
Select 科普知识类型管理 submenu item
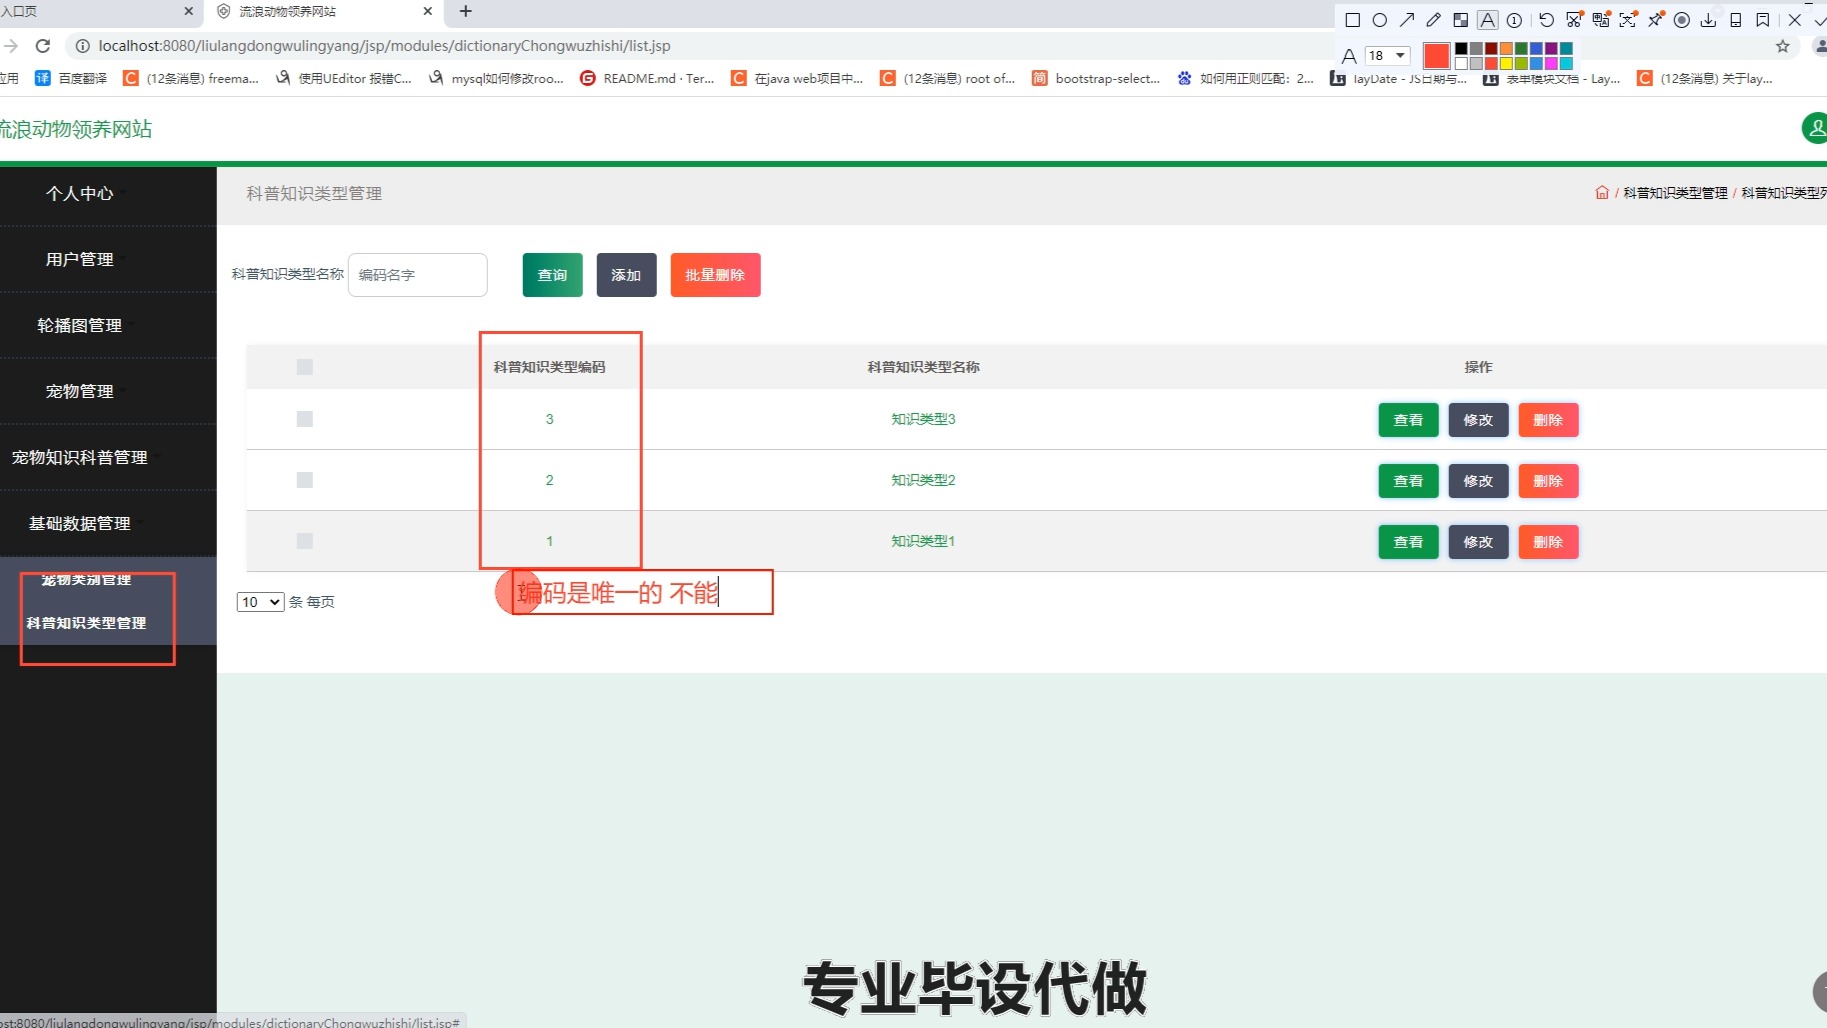click(86, 623)
